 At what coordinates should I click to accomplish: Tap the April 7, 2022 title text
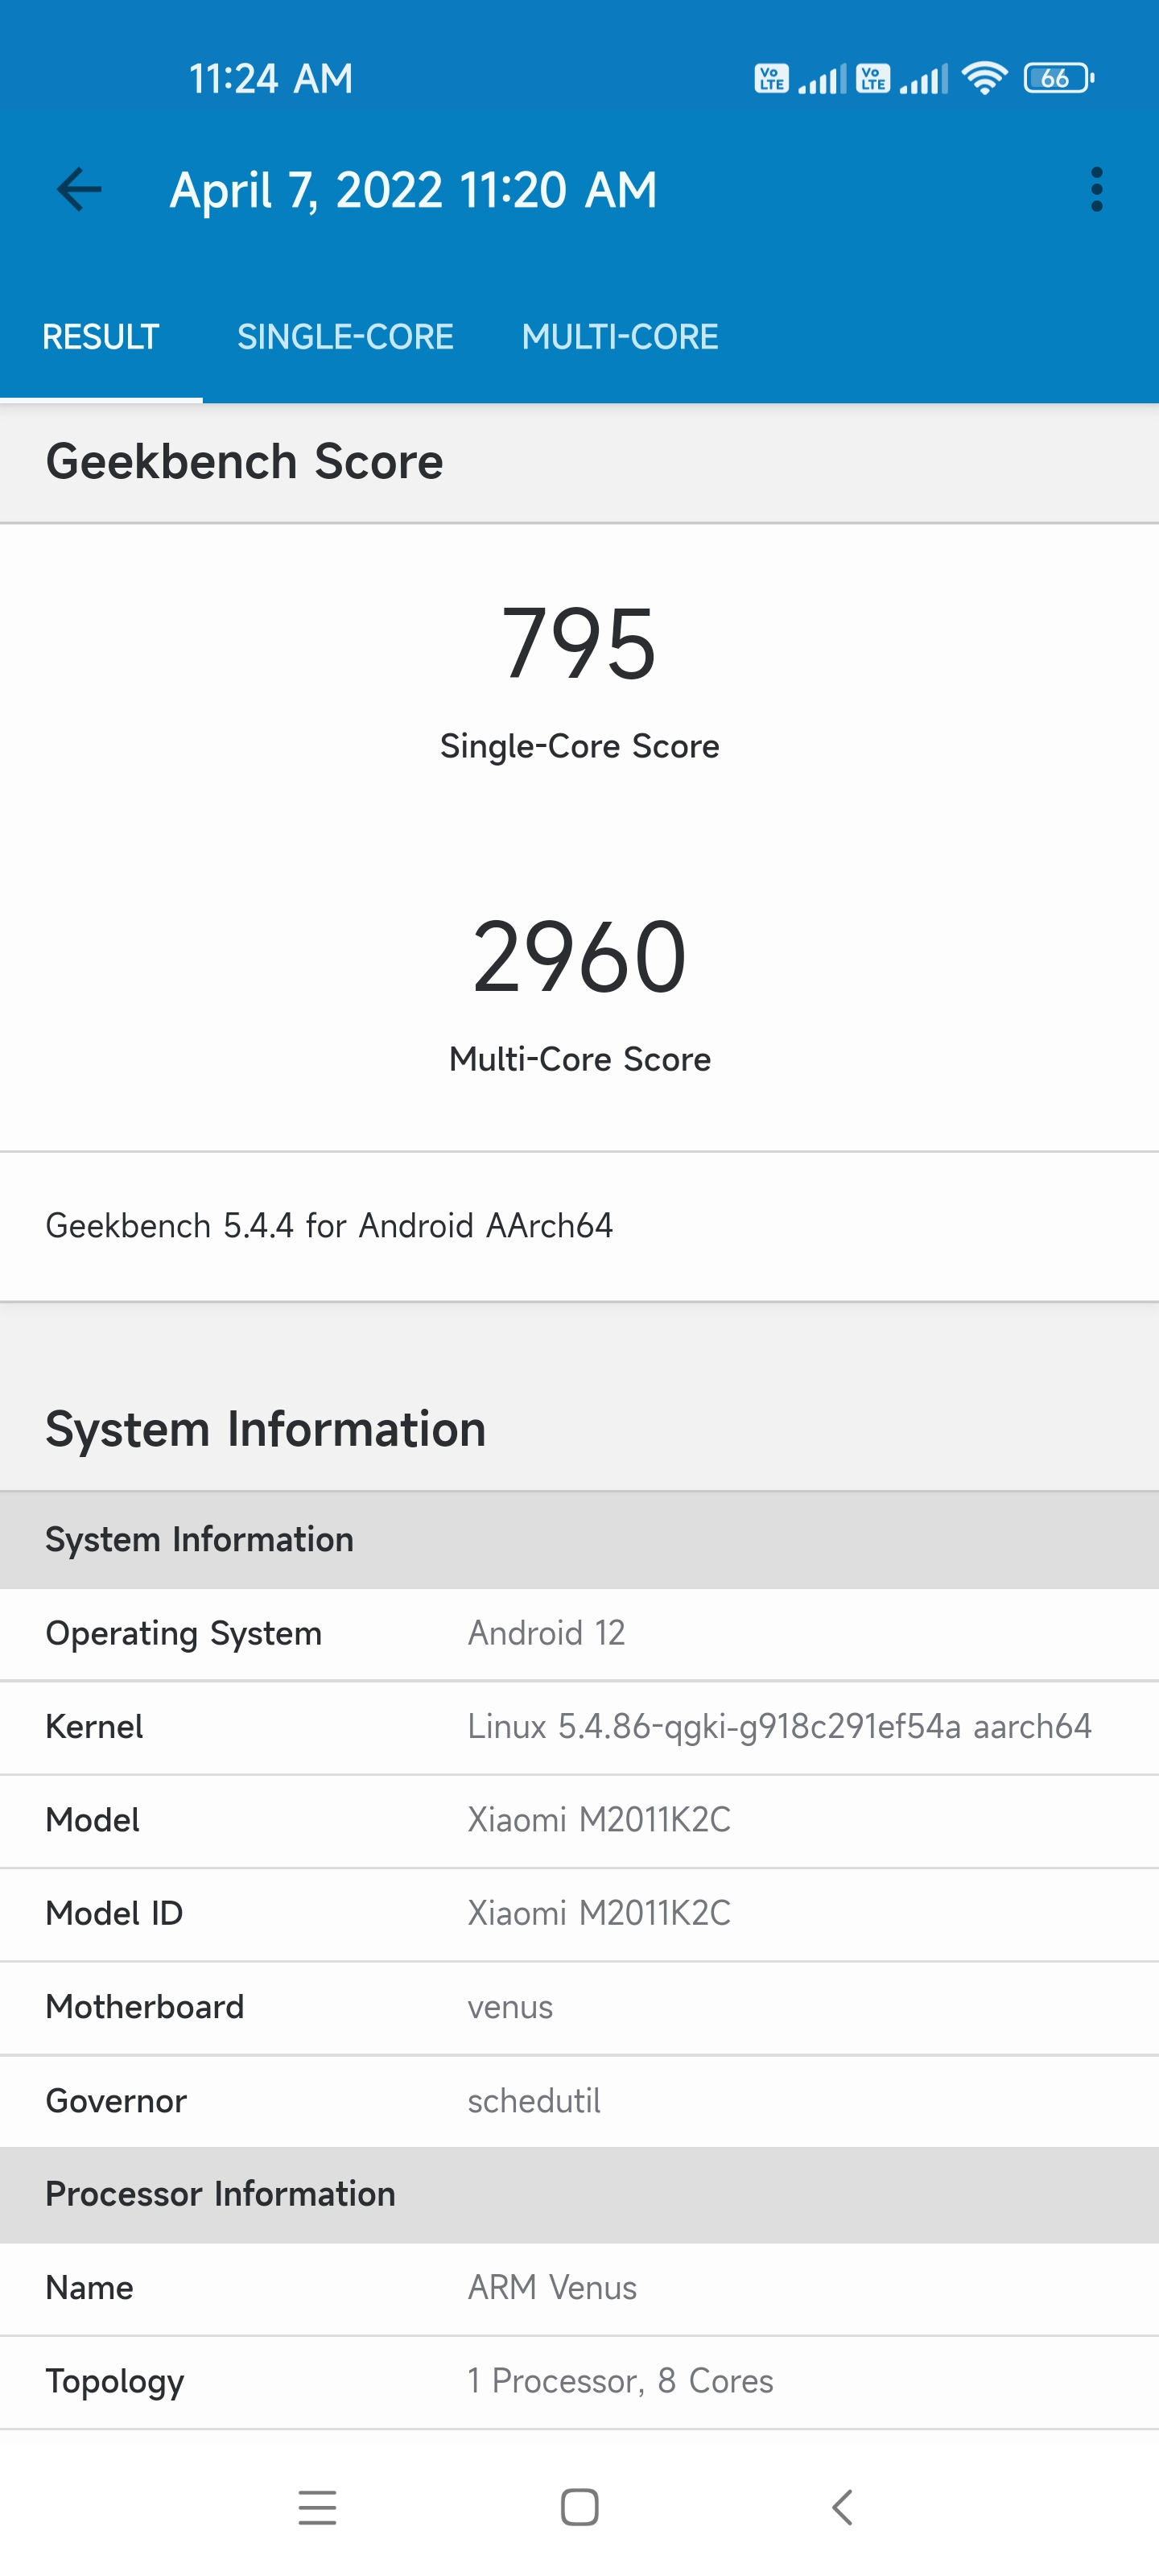413,190
